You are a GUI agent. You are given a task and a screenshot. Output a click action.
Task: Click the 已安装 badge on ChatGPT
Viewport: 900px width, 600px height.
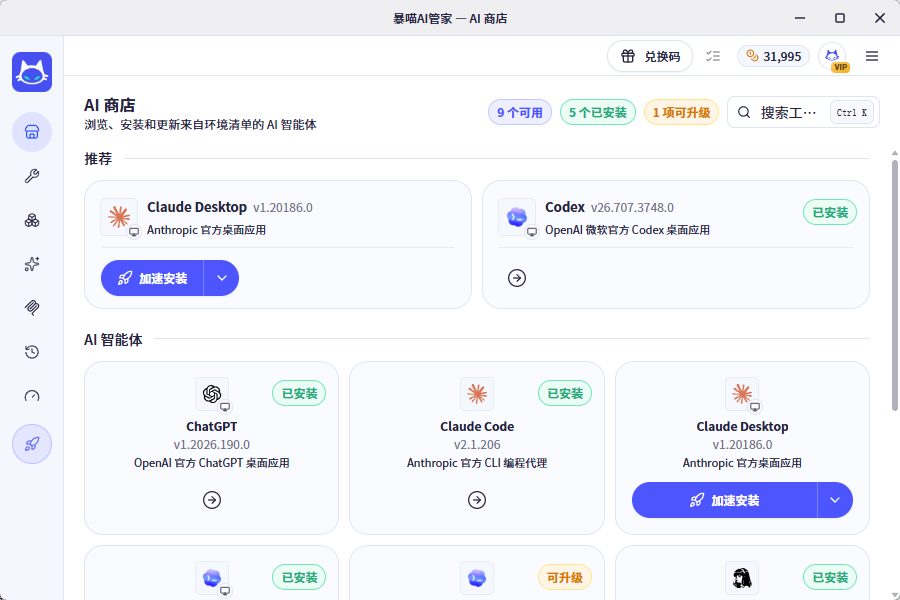[x=299, y=393]
